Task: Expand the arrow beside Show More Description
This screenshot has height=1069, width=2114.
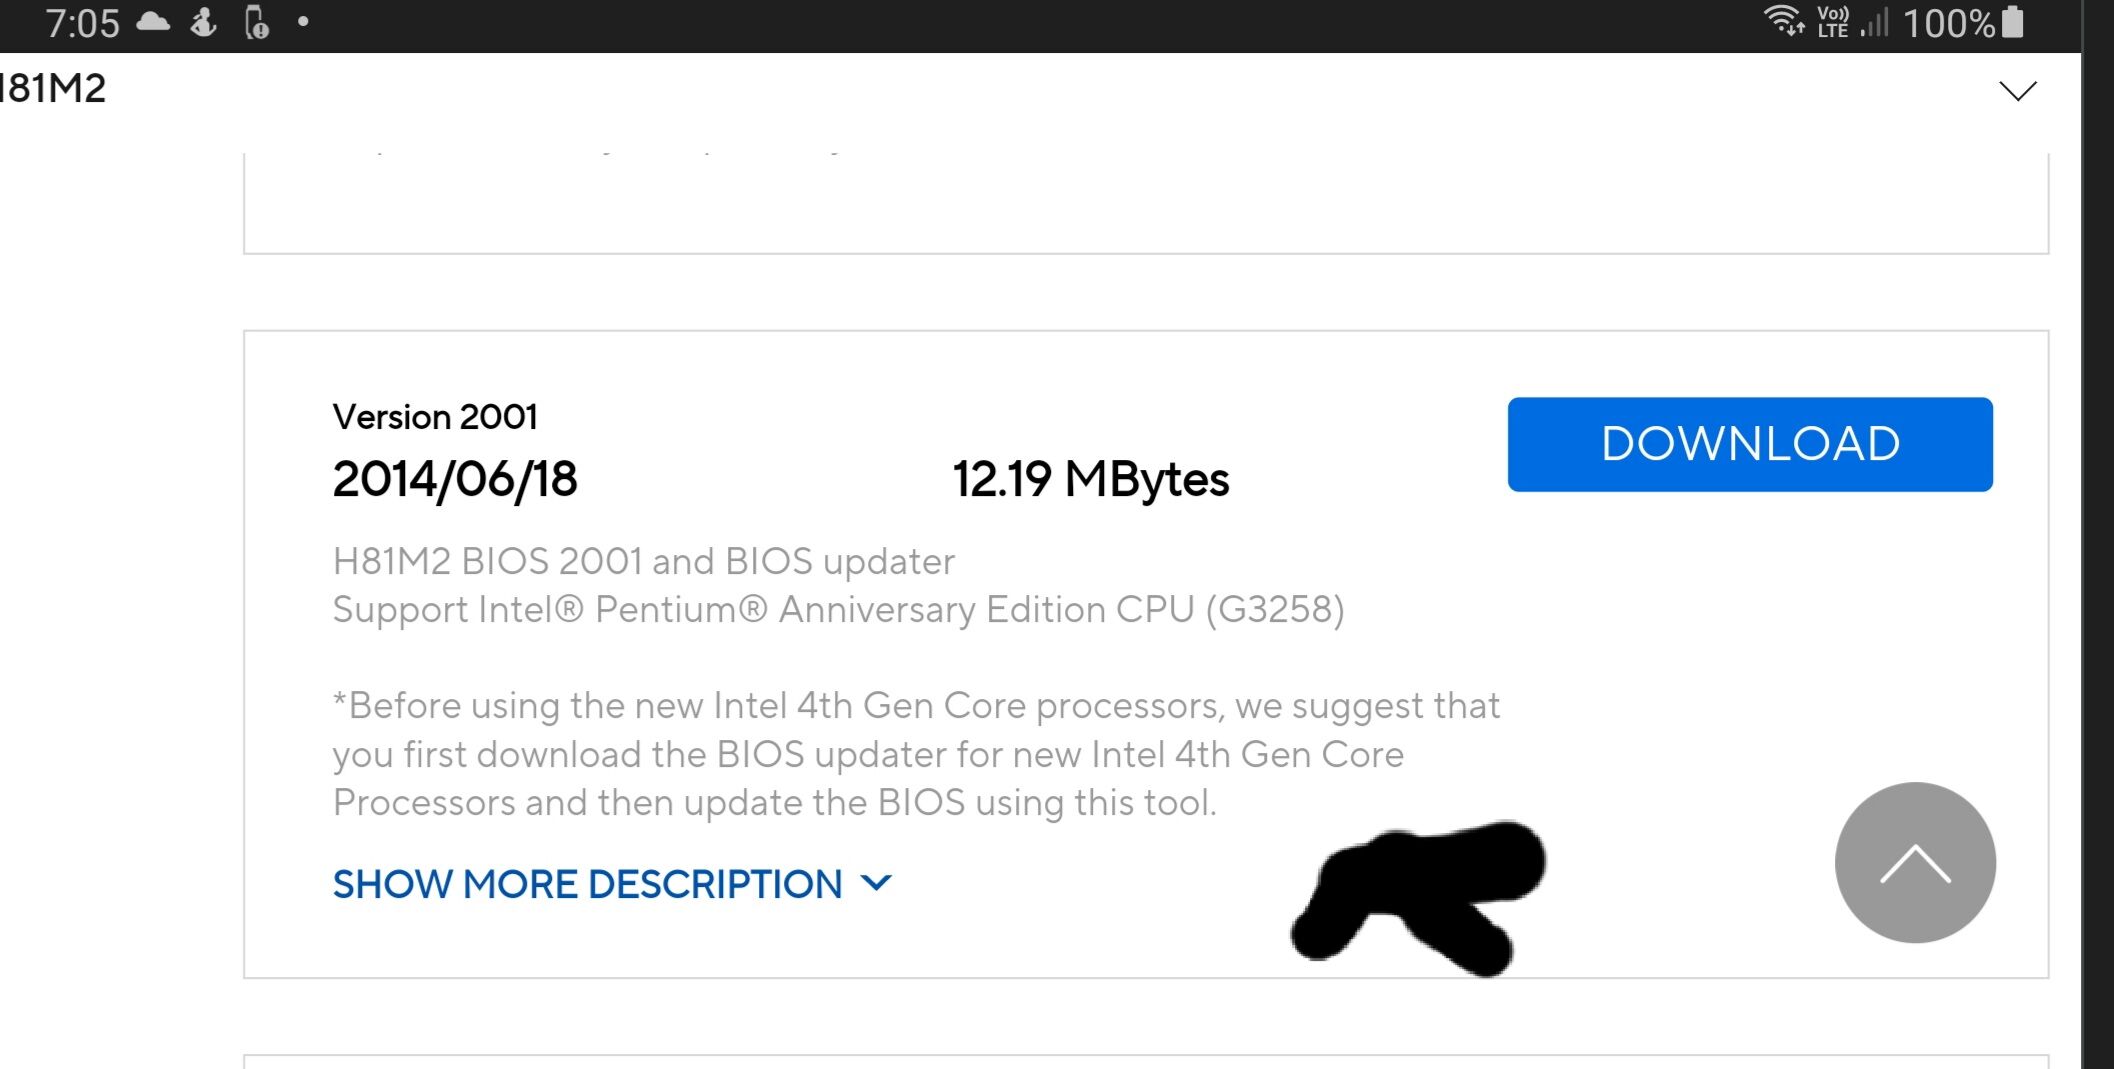Action: click(876, 883)
